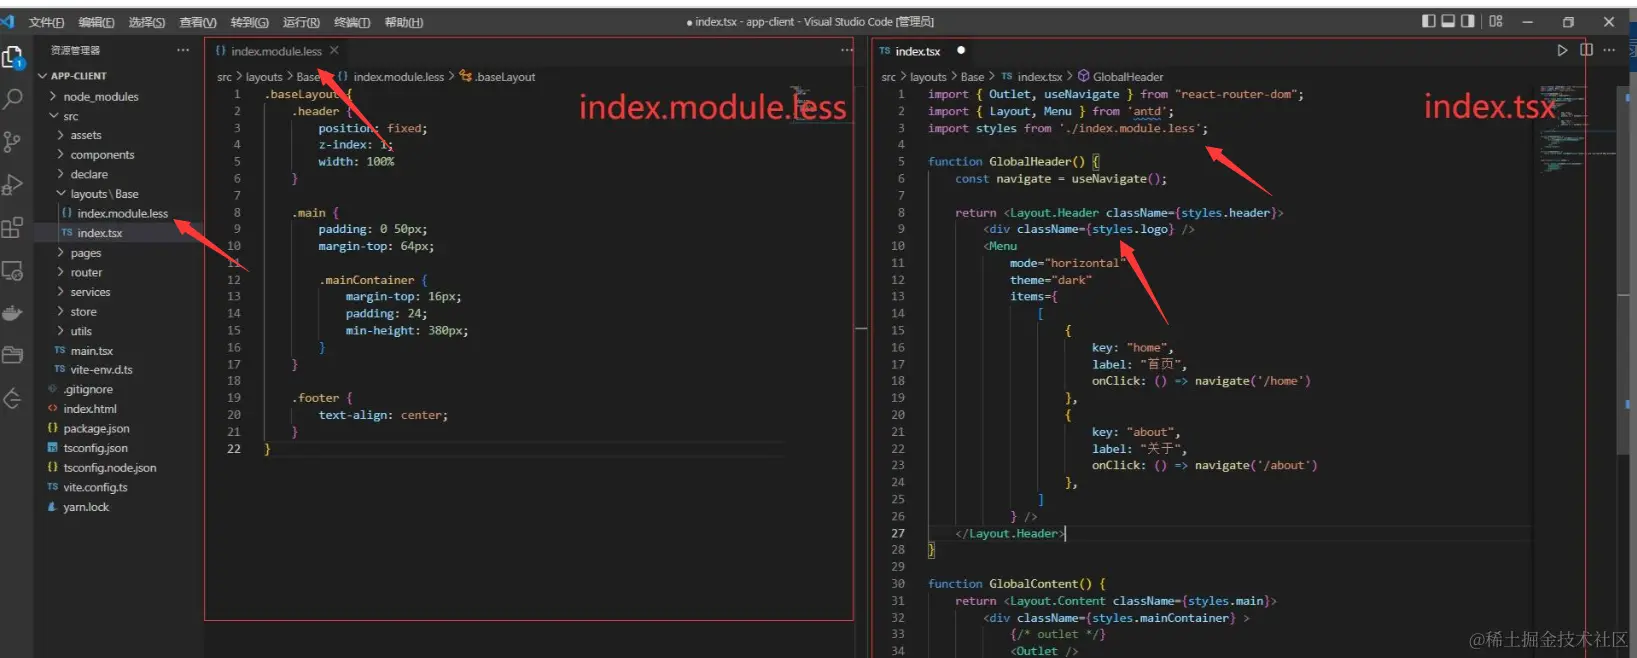The image size is (1637, 658).
Task: Toggle secondary sidebar layout button
Action: 1467,21
